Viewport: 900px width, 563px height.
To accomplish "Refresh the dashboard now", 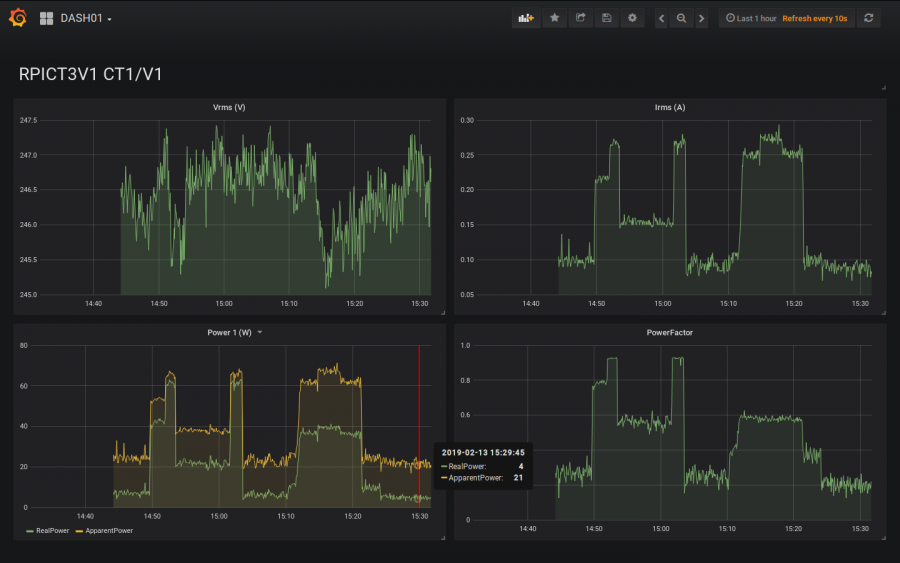I will click(868, 18).
